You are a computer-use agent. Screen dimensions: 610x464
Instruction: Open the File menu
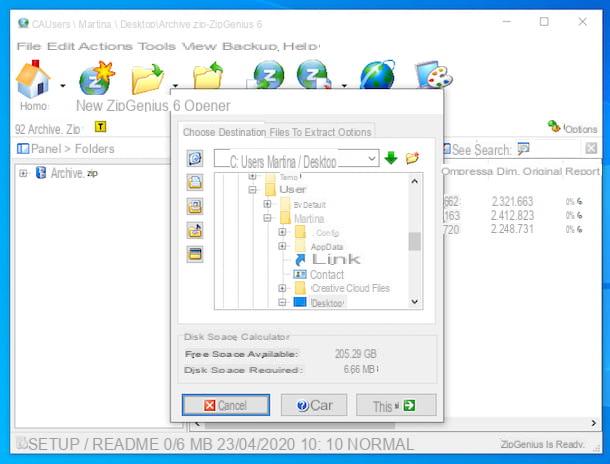tap(28, 46)
